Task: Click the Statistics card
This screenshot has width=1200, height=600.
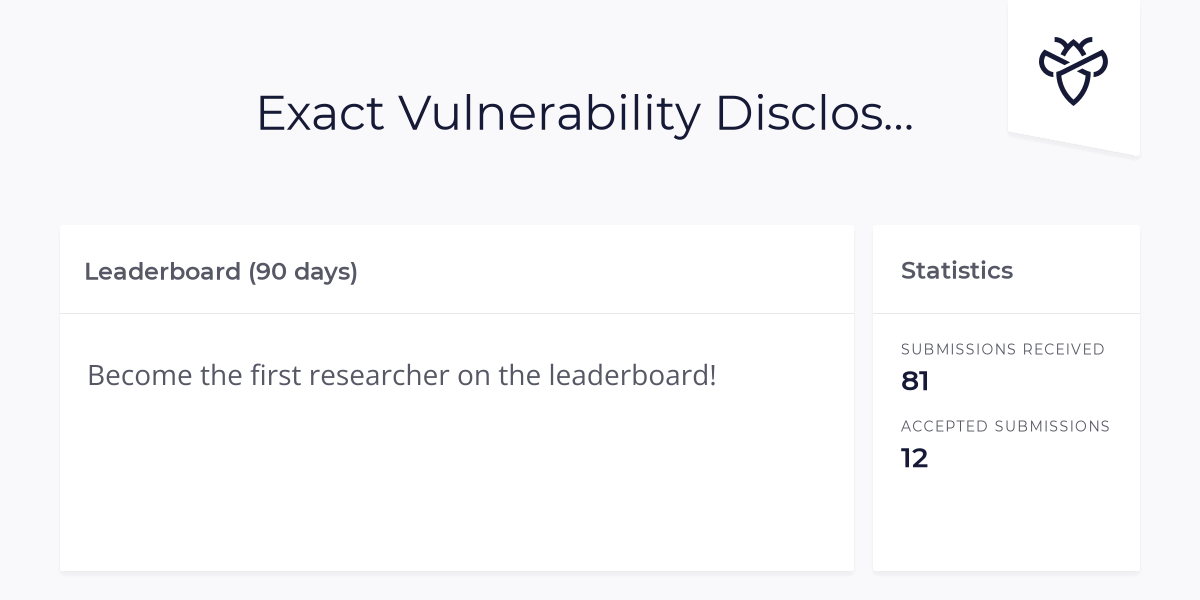Action: (x=1006, y=395)
